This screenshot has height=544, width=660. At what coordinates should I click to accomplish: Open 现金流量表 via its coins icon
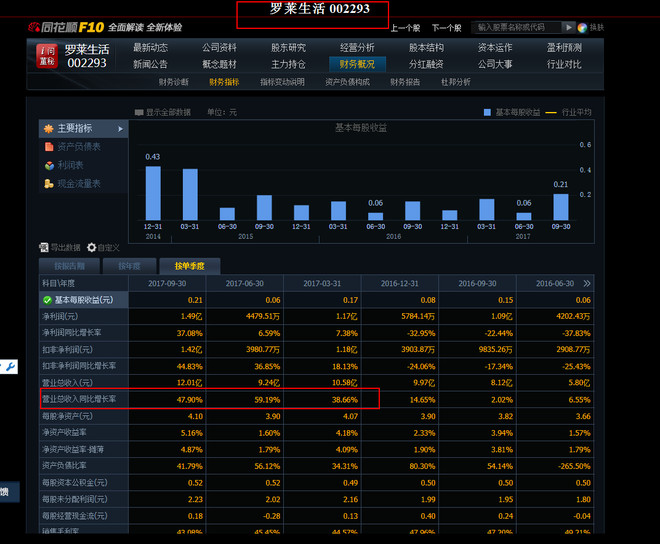click(49, 184)
